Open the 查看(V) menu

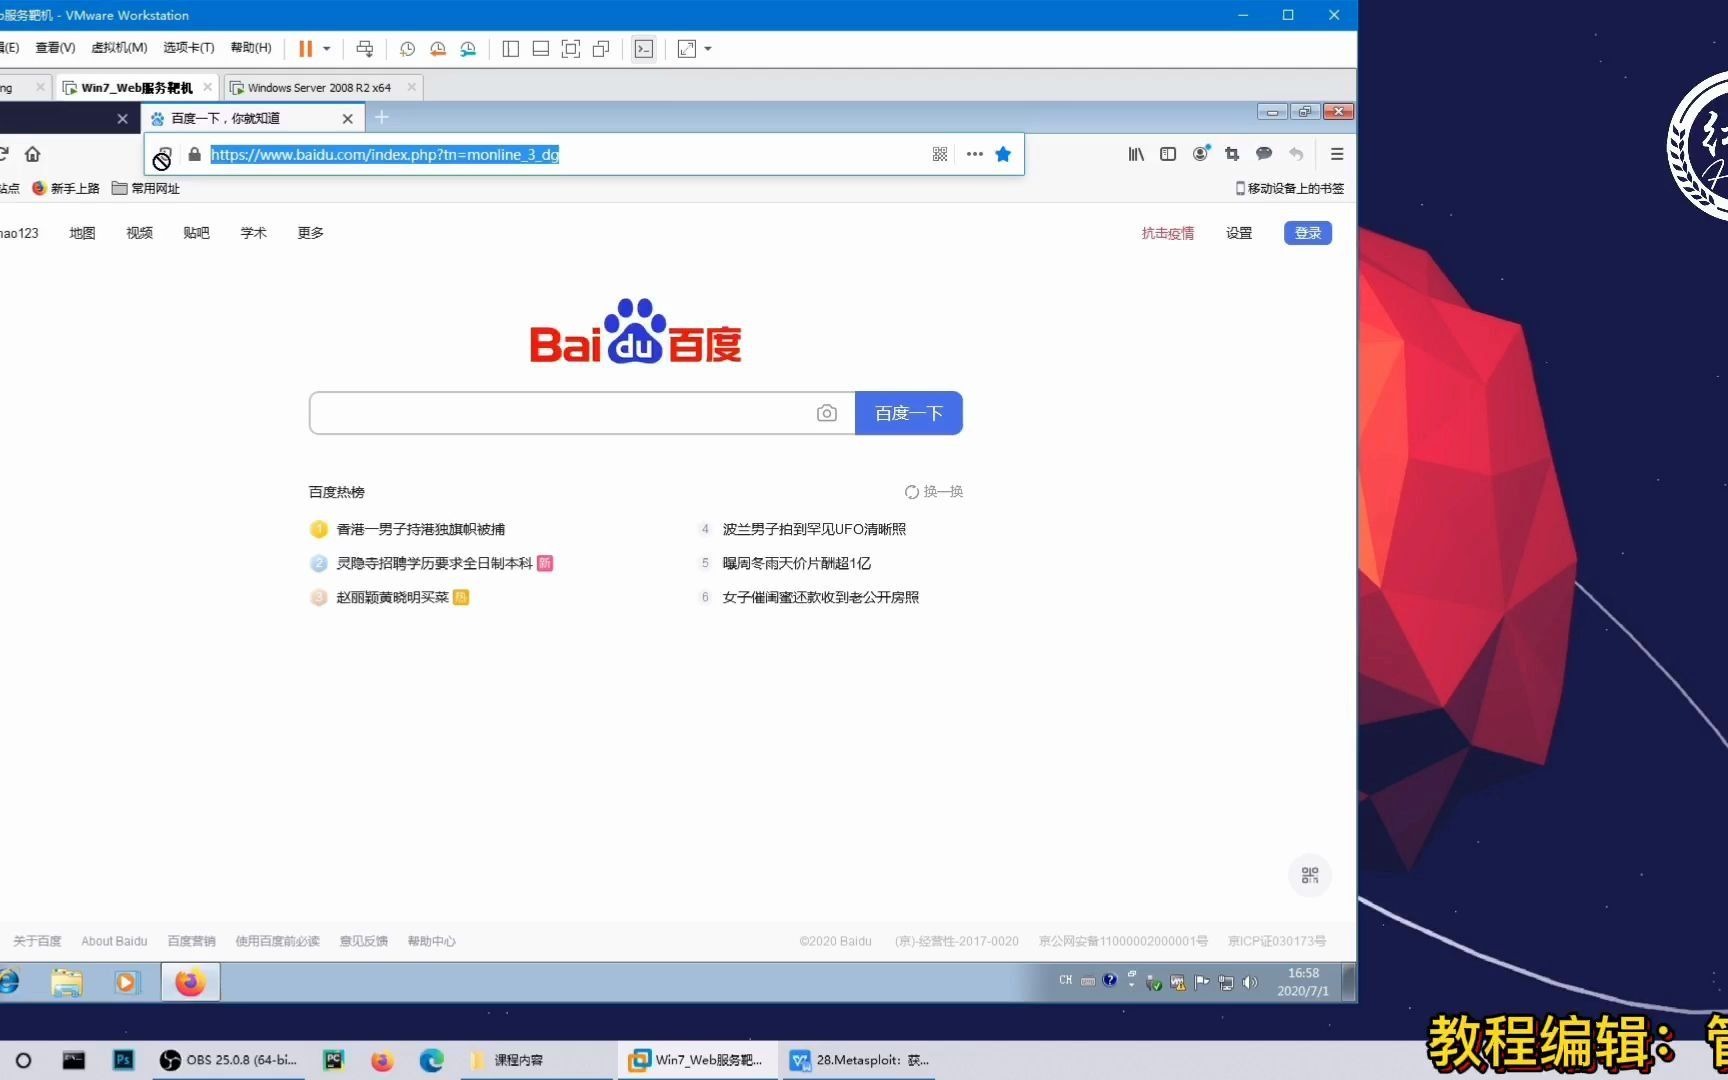(55, 47)
